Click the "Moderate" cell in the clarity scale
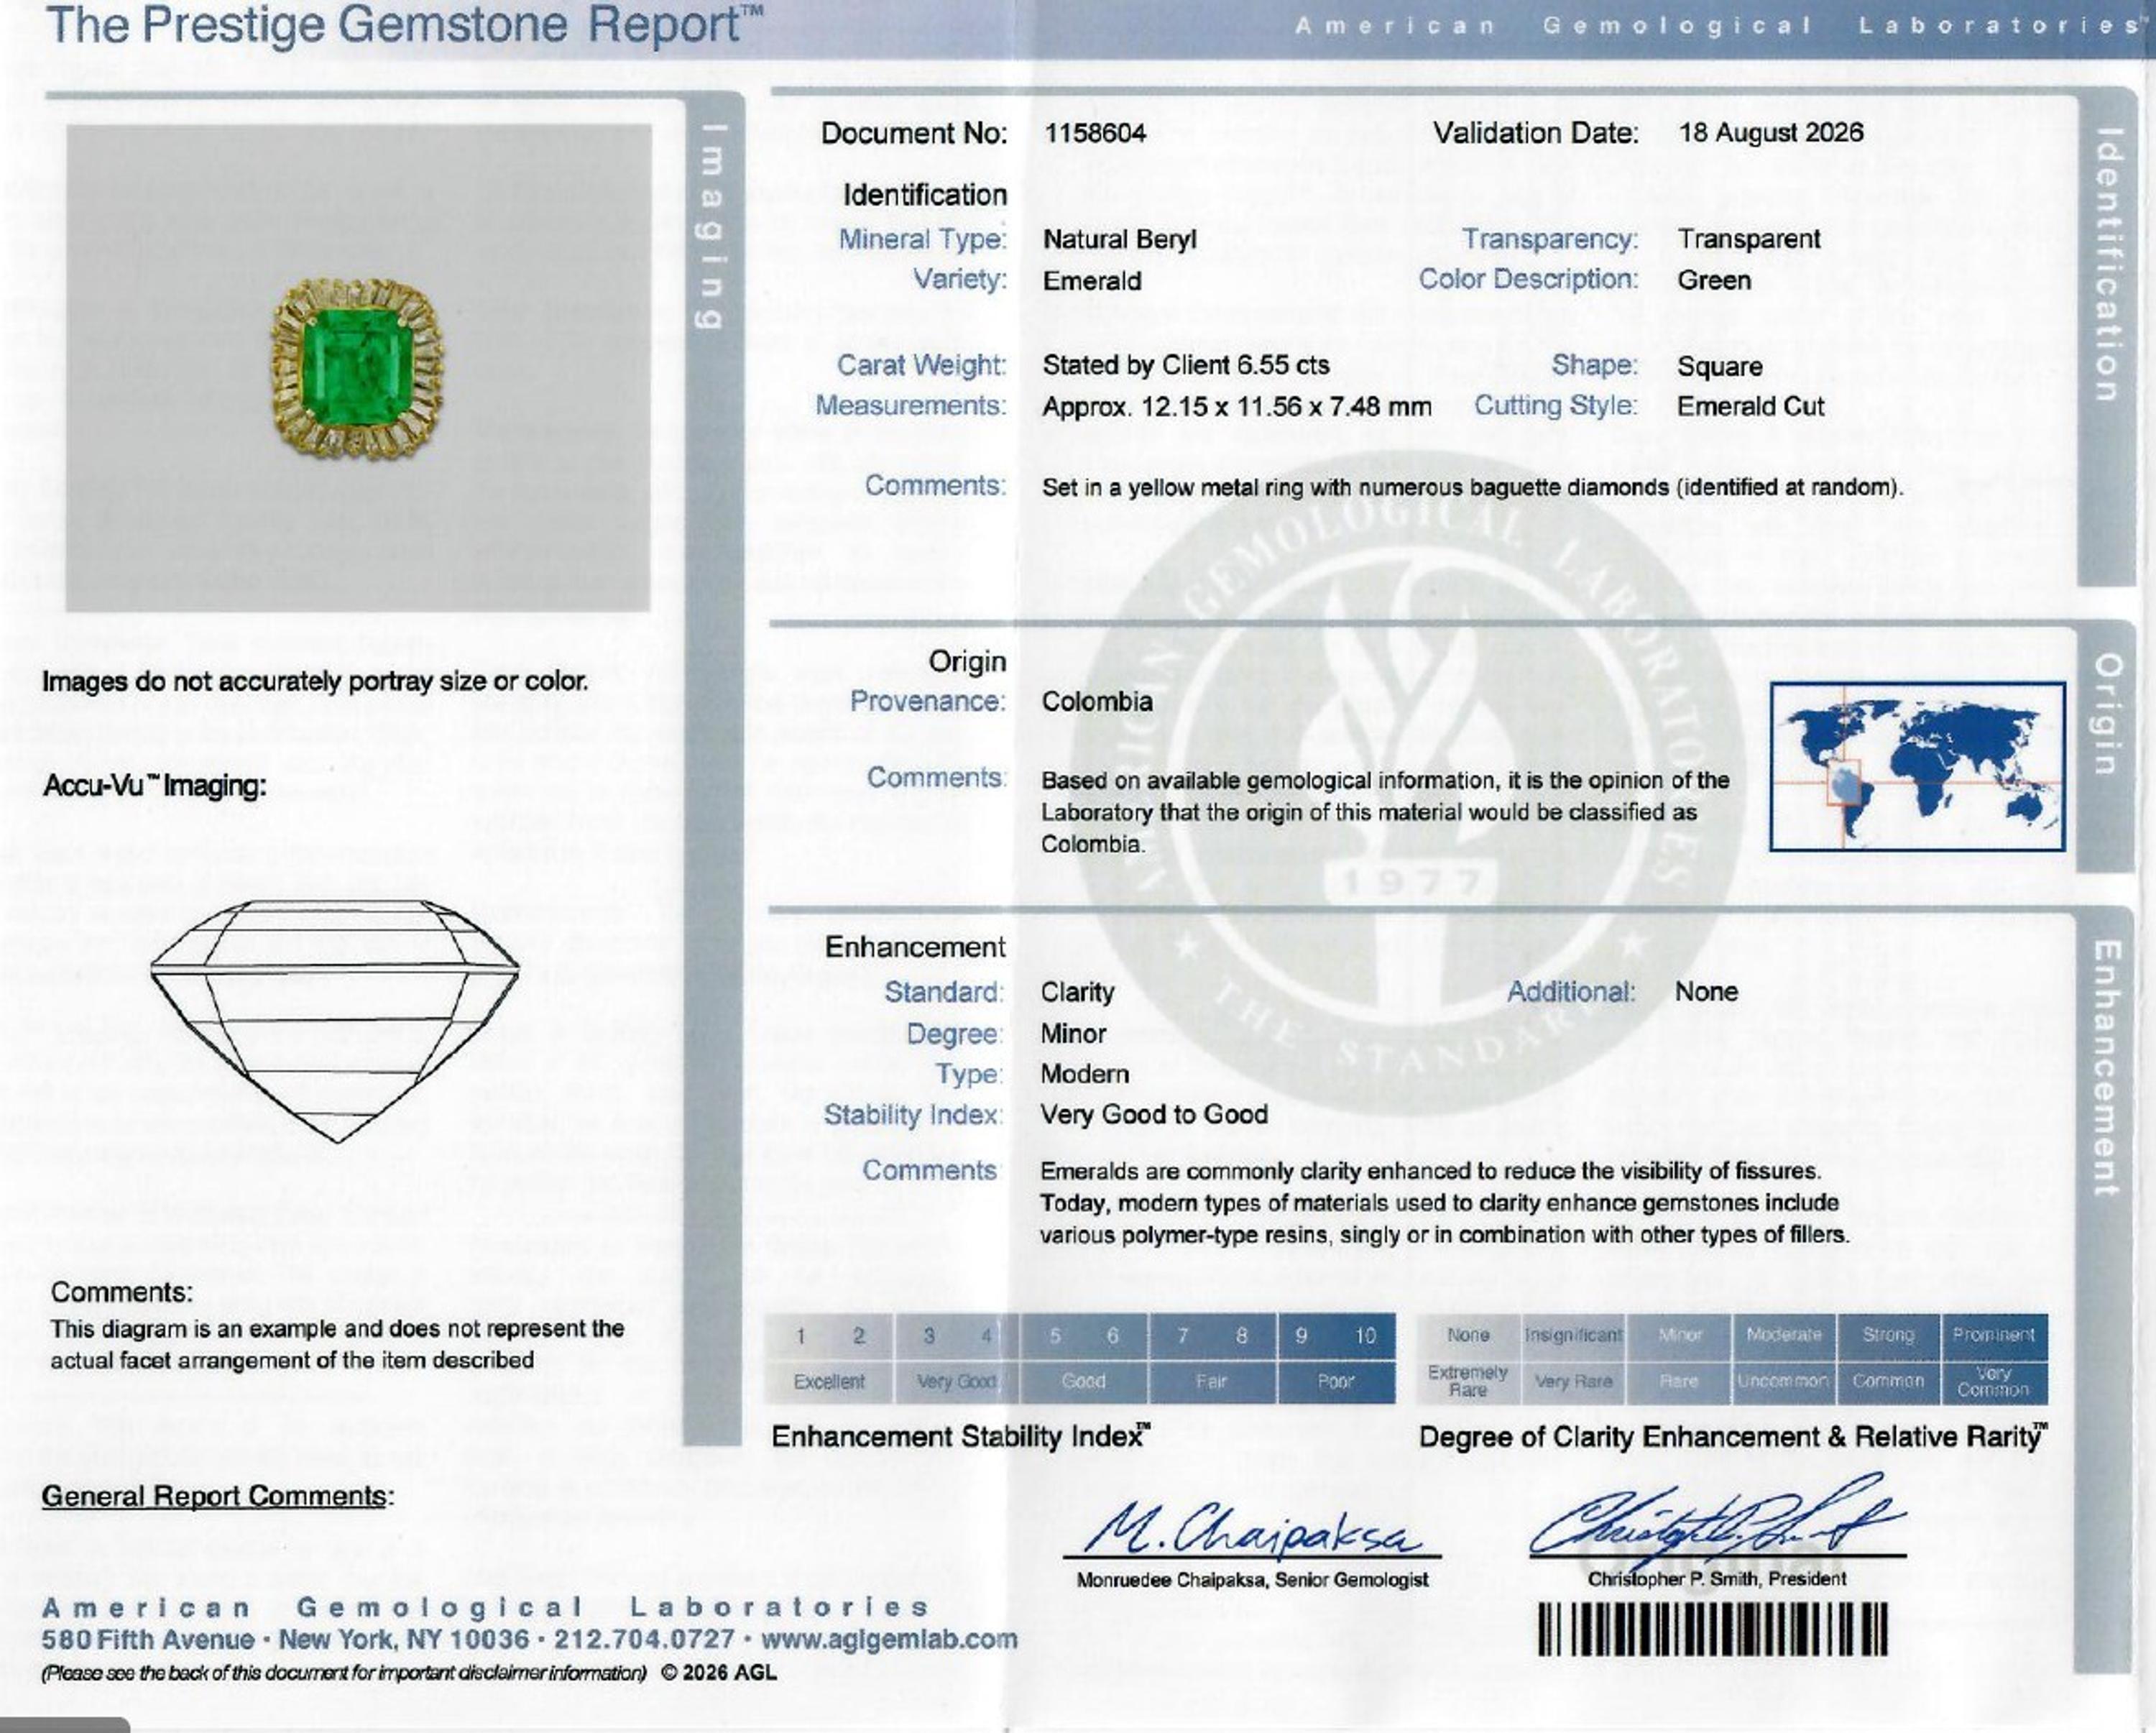 click(1784, 1336)
